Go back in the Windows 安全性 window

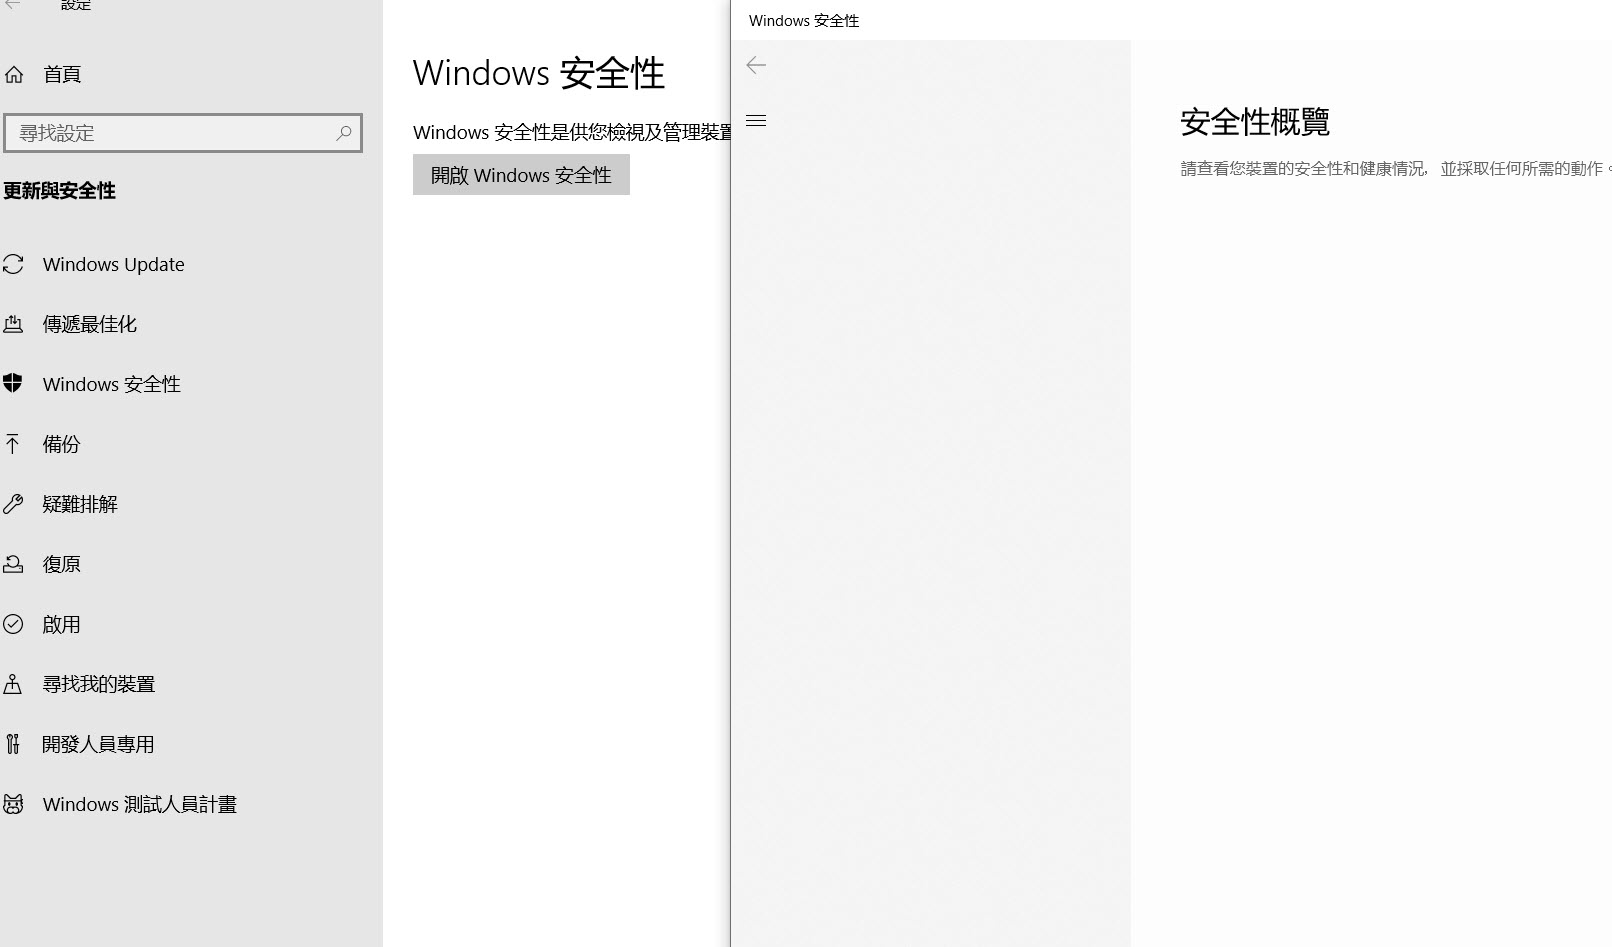pyautogui.click(x=756, y=65)
